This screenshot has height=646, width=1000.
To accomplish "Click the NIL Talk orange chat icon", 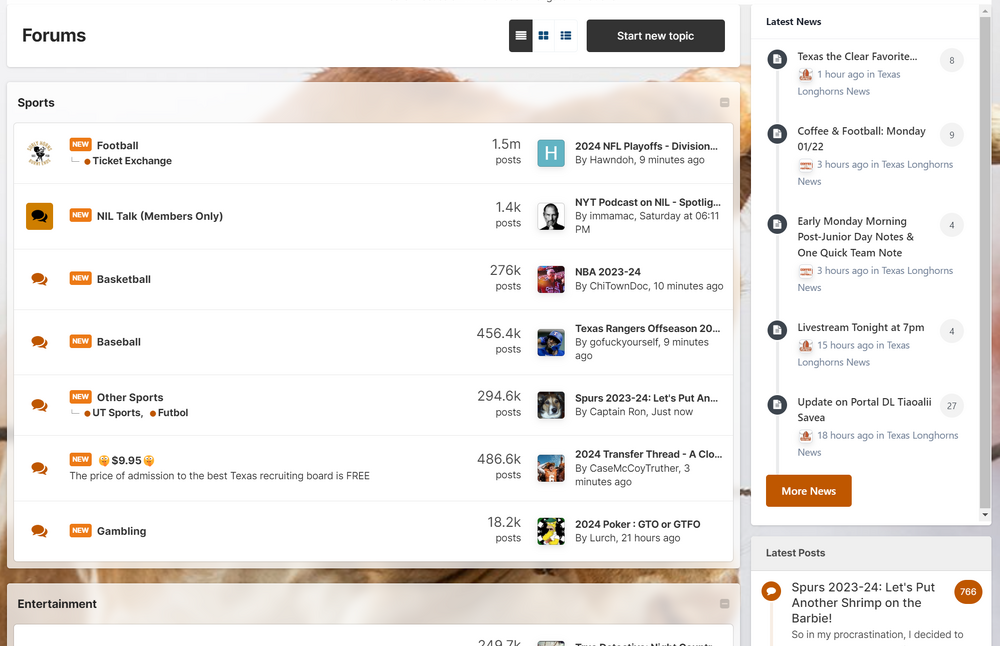I will coord(40,216).
